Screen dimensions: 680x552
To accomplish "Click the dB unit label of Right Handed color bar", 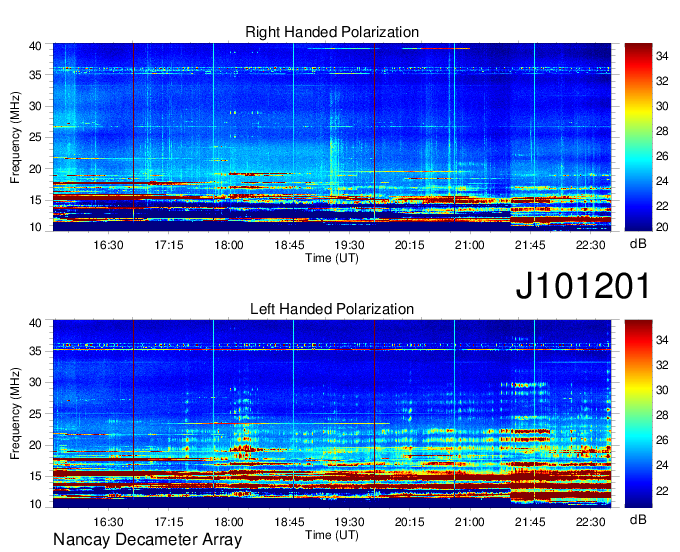I will [638, 244].
